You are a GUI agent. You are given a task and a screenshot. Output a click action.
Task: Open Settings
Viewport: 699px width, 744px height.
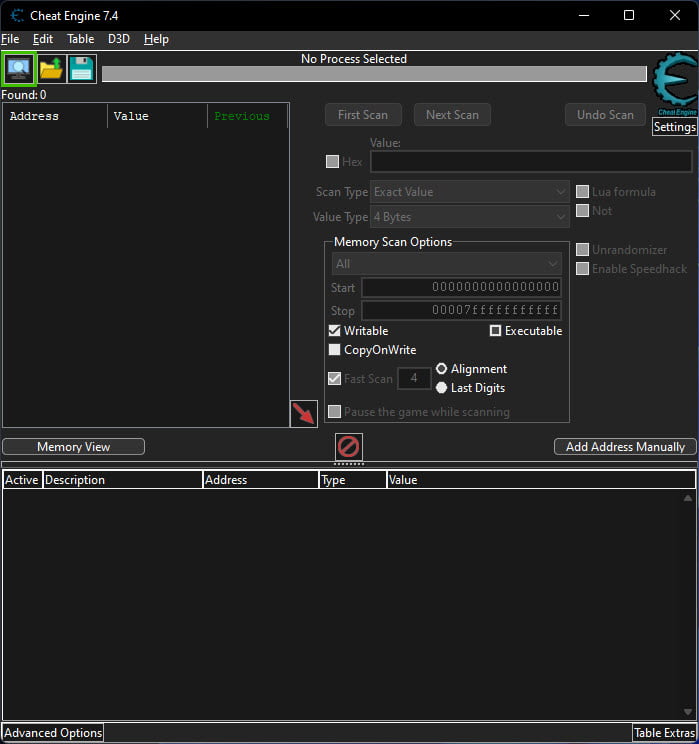point(674,127)
